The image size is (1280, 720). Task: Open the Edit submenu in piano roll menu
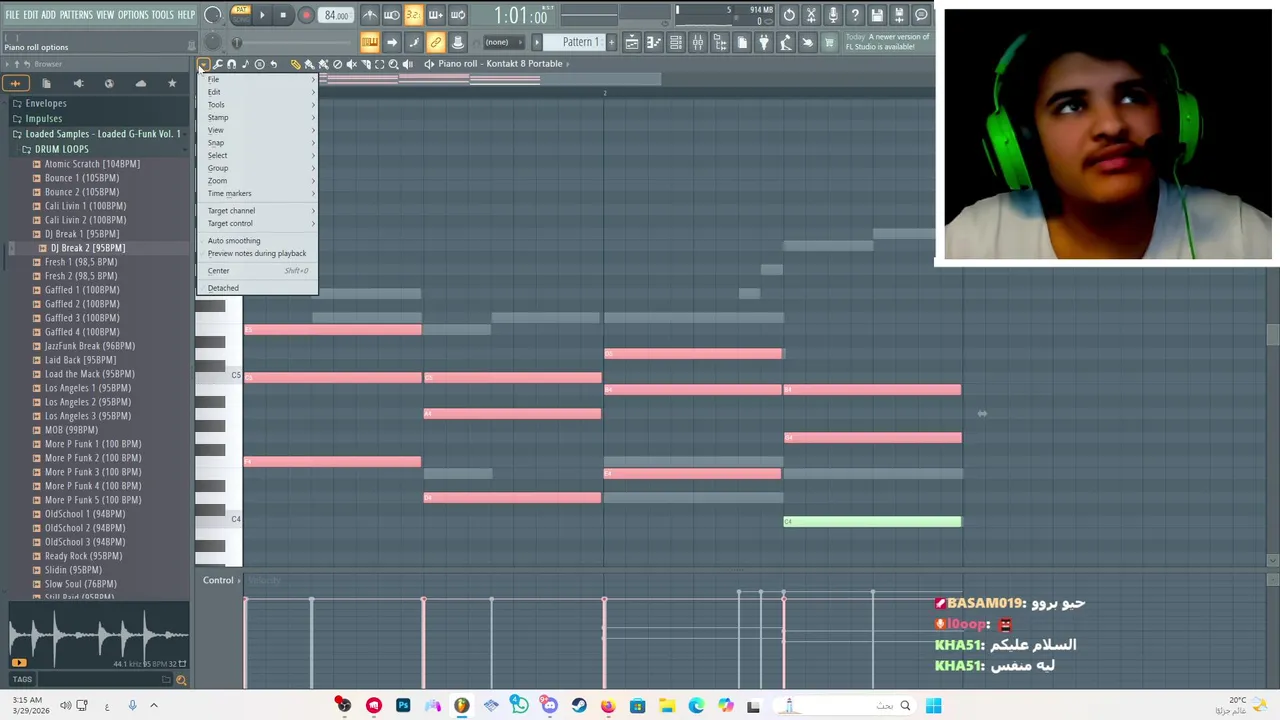tap(257, 92)
